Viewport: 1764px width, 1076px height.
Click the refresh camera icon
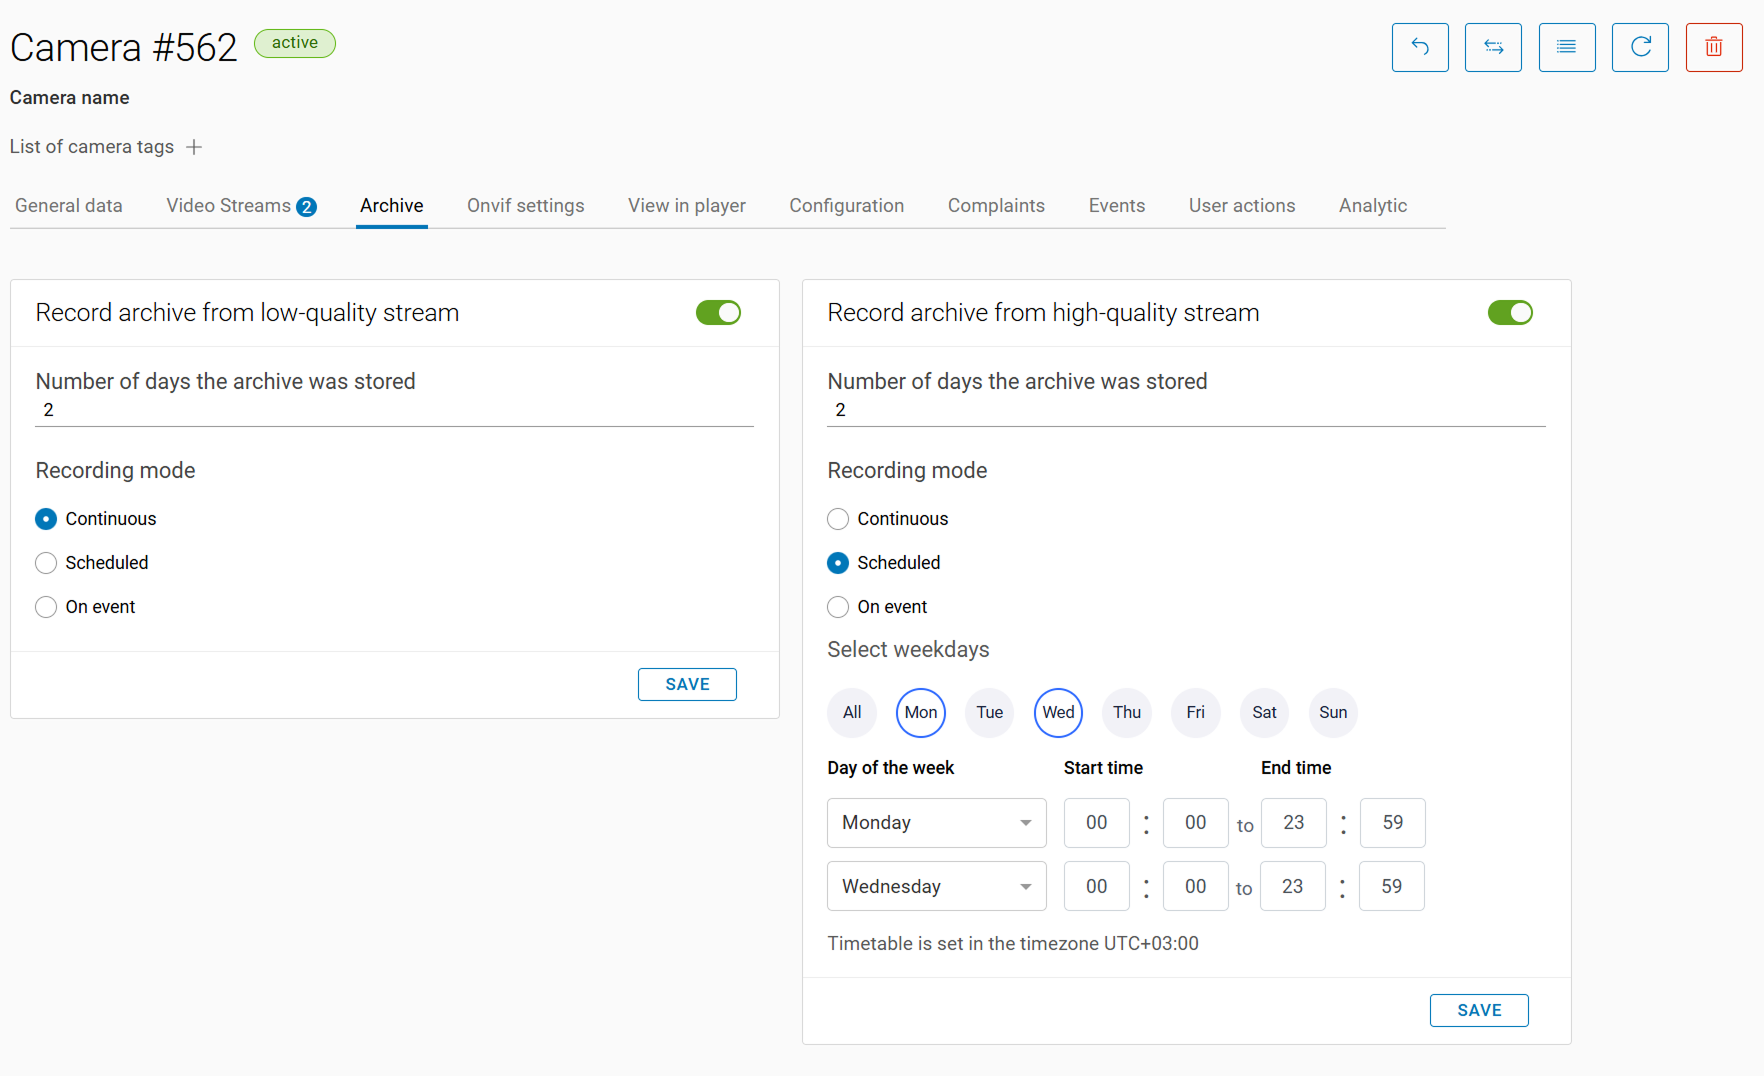point(1640,47)
